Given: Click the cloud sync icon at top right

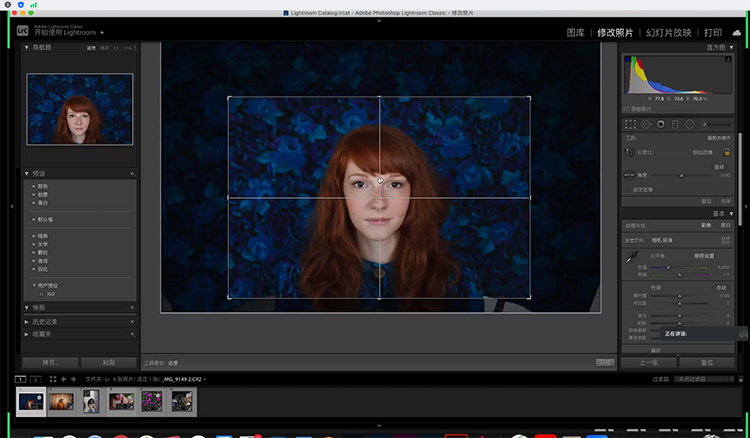Looking at the screenshot, I should pos(736,33).
